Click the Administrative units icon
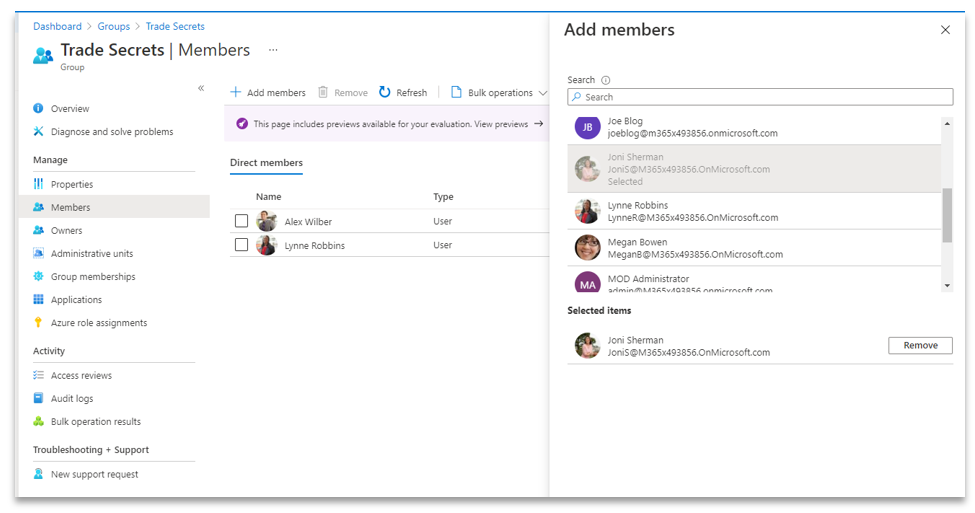Image resolution: width=975 pixels, height=513 pixels. tap(39, 254)
